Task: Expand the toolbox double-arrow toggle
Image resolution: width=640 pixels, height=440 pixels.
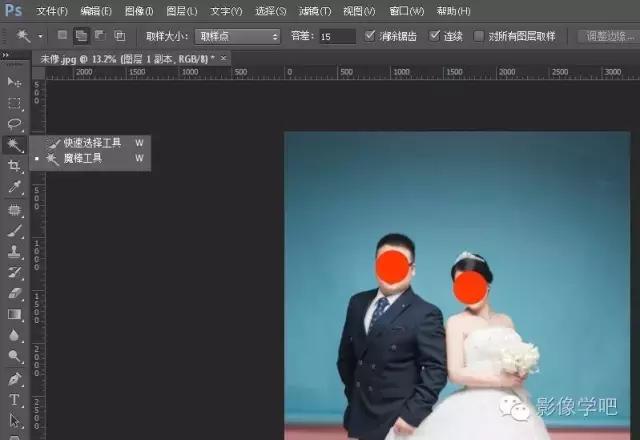Action: (5, 55)
